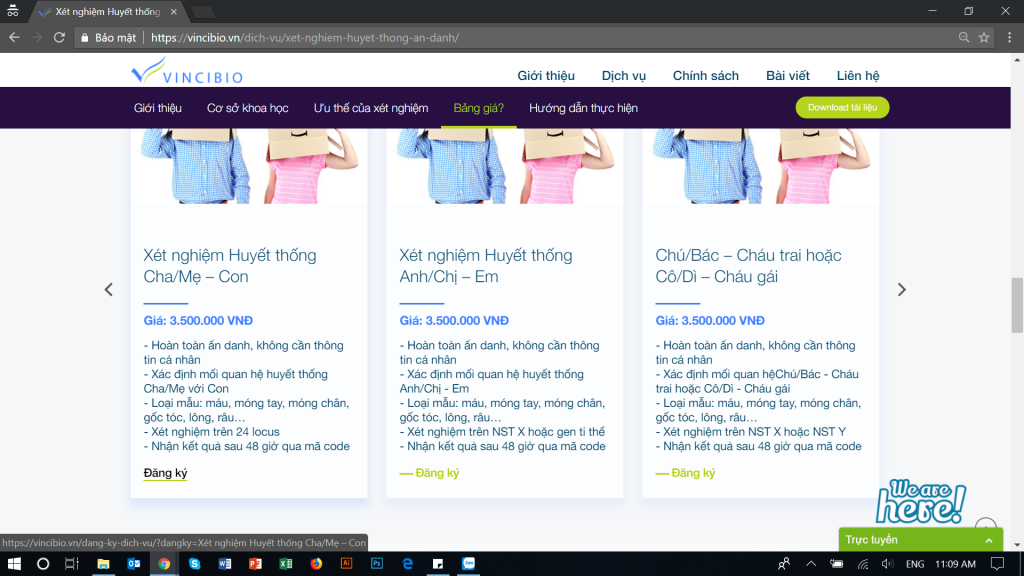The height and width of the screenshot is (576, 1024).
Task: Switch to Ưu thế của xét nghiệm tab
Action: [x=371, y=108]
